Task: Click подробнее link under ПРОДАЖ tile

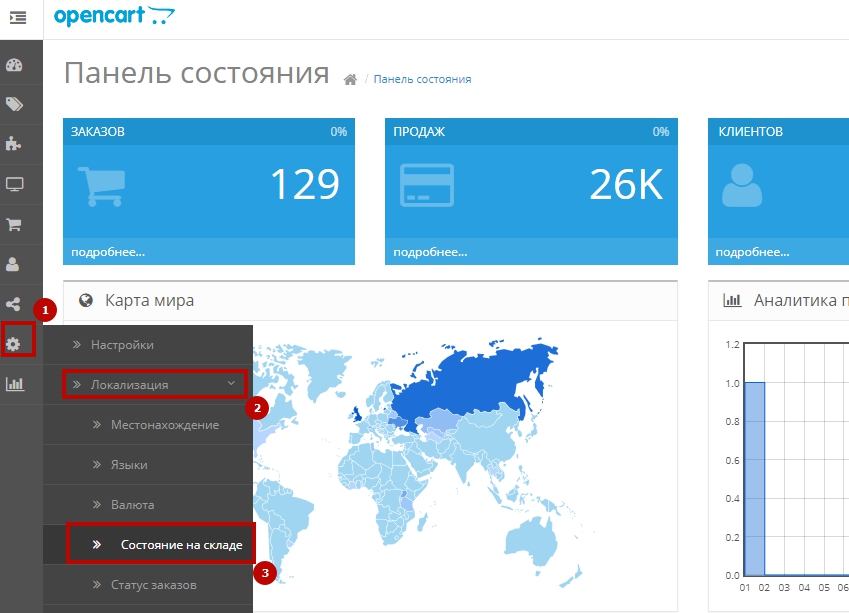Action: [430, 252]
